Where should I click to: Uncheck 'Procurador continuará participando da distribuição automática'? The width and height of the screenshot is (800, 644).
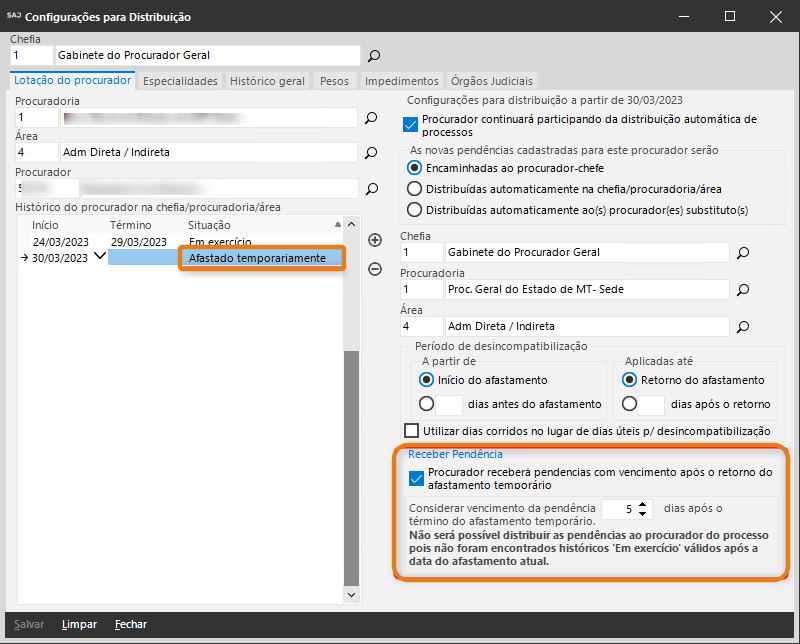(x=409, y=125)
